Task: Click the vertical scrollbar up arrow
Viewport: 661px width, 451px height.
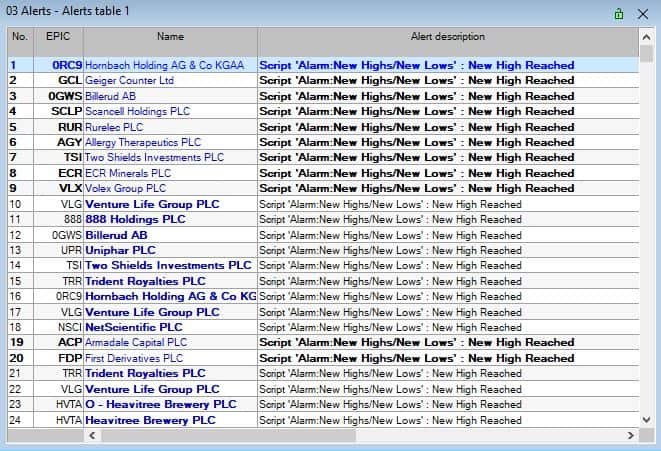Action: 646,37
